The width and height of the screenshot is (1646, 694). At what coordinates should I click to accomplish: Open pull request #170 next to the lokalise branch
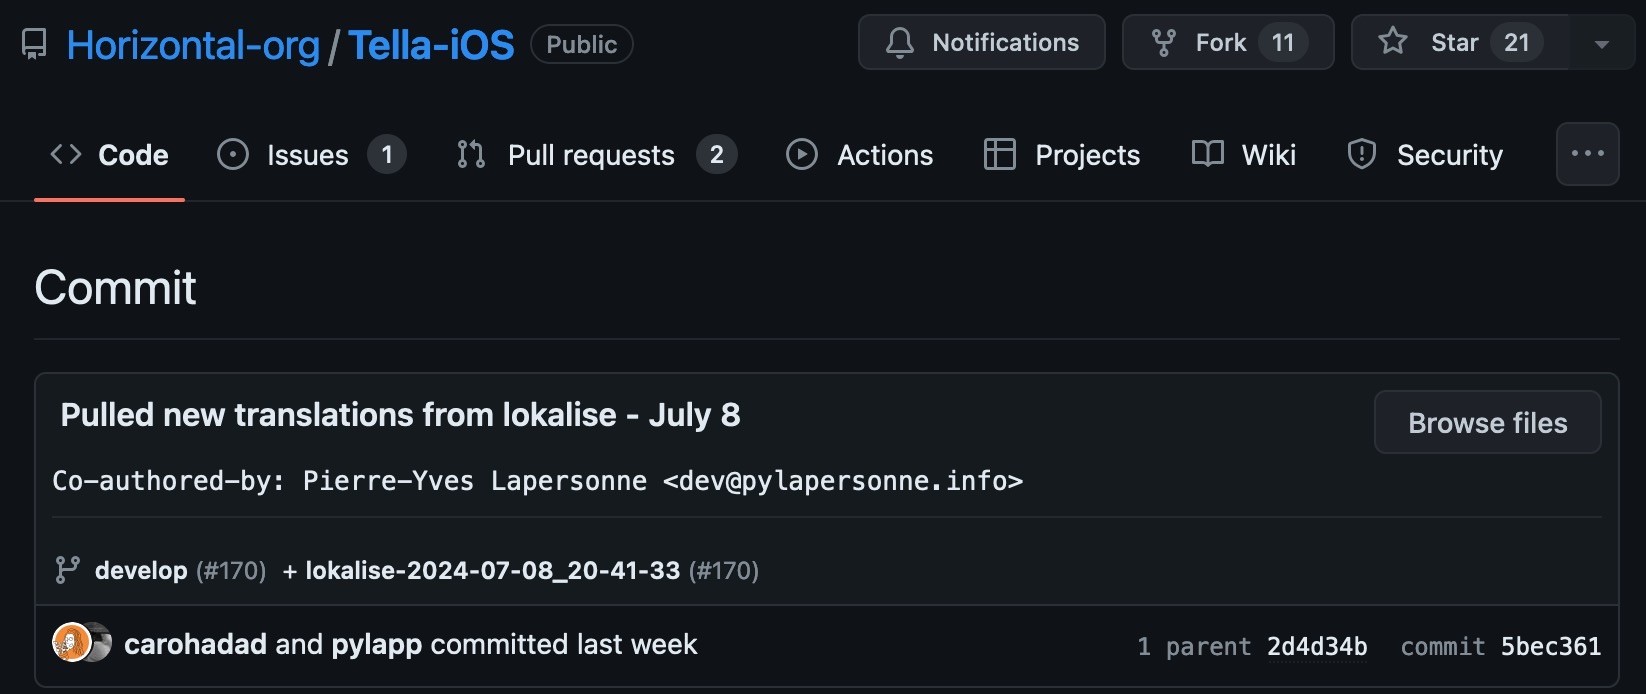(x=724, y=571)
